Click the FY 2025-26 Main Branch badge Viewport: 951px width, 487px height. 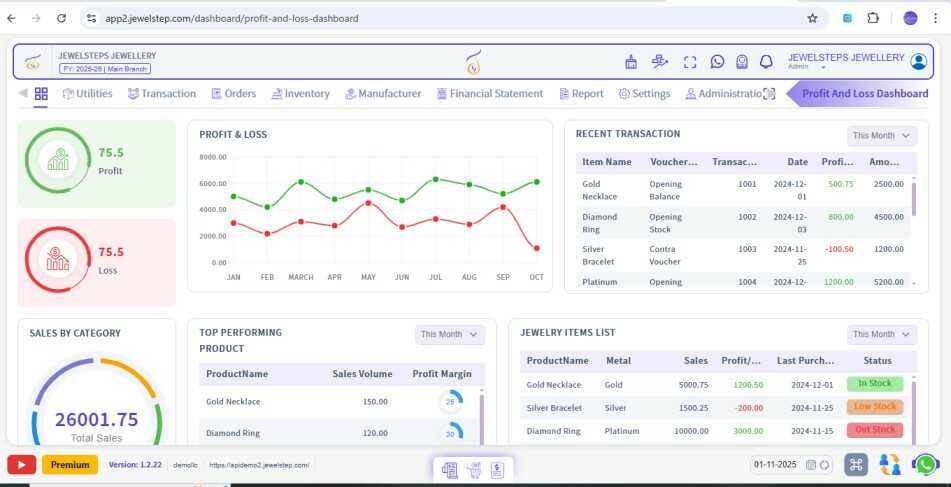pyautogui.click(x=105, y=69)
